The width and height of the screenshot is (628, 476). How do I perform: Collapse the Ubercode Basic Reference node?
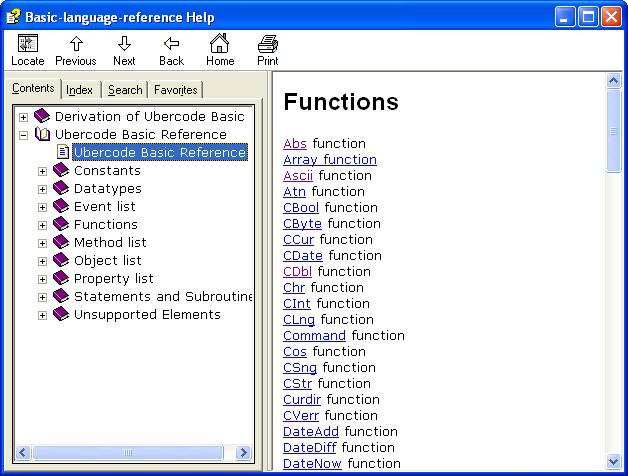click(24, 135)
